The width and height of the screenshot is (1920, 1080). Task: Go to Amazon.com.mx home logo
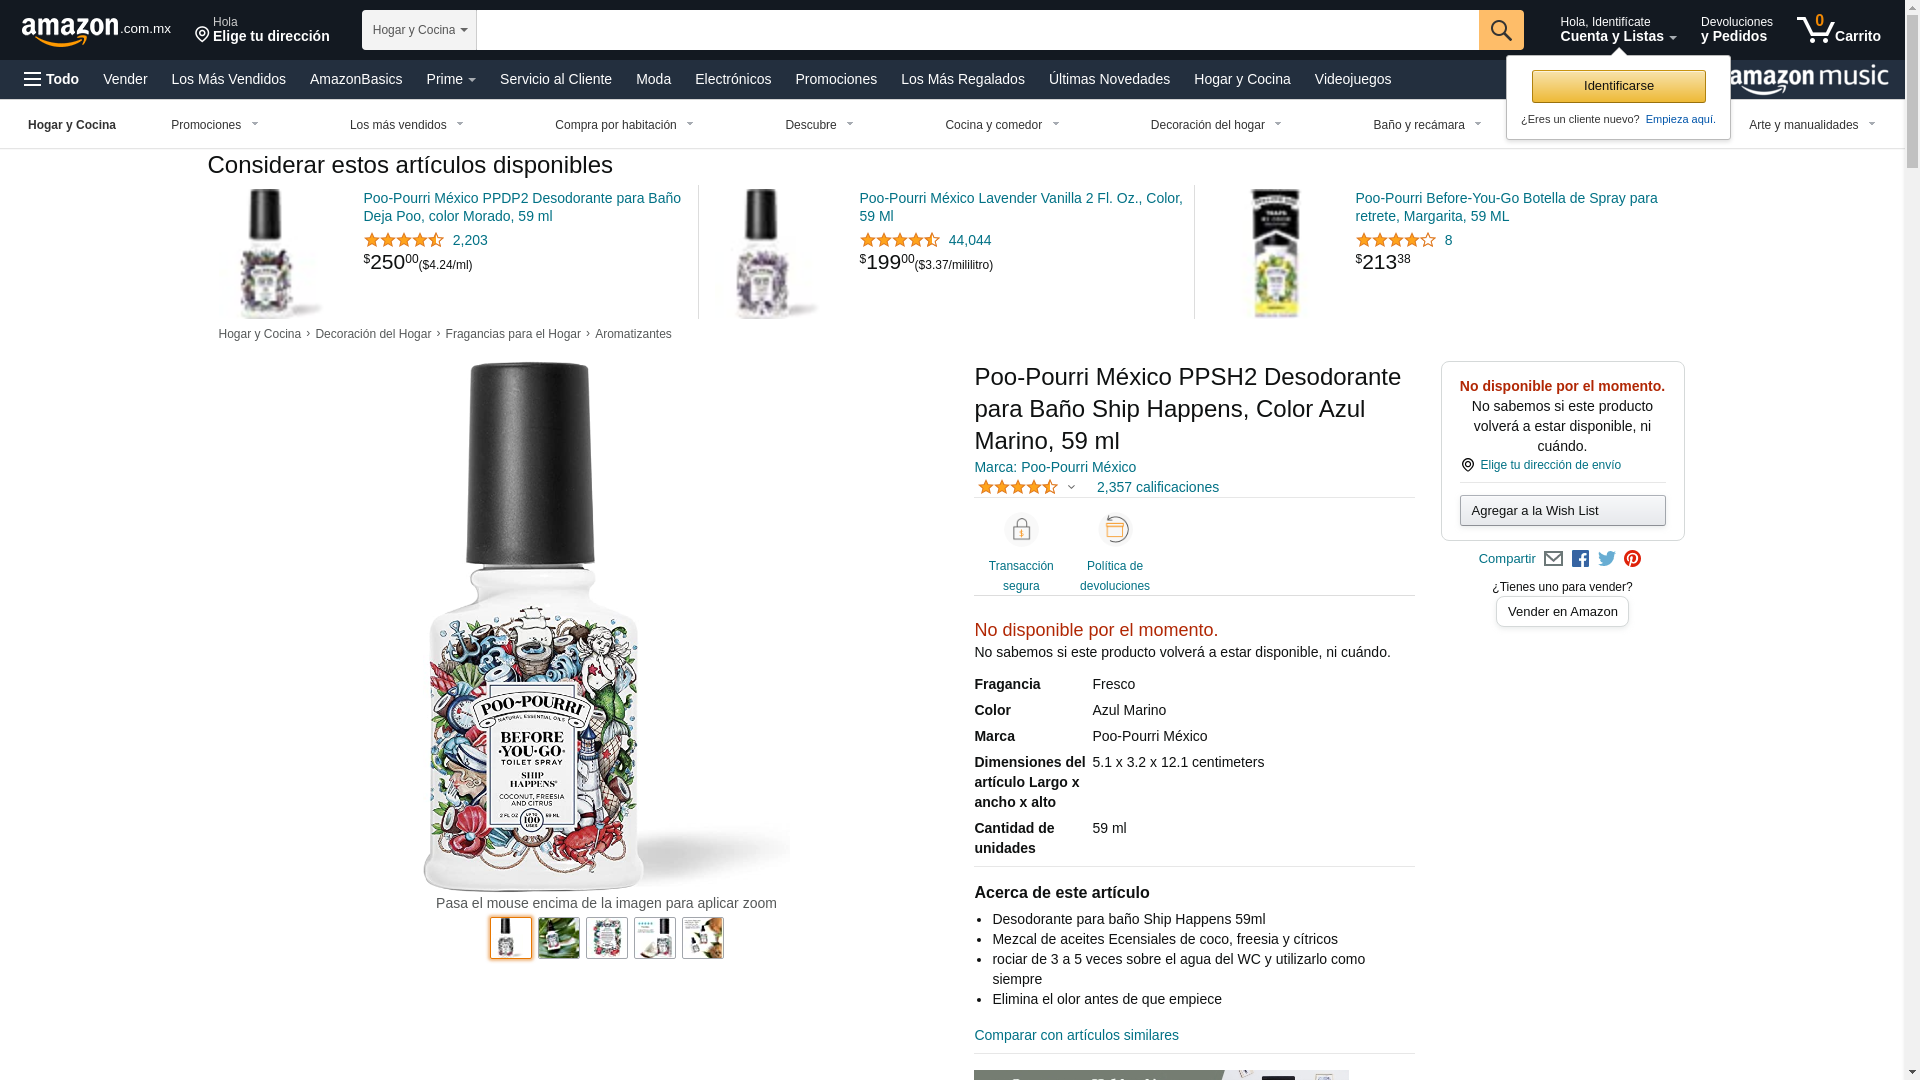(x=95, y=31)
